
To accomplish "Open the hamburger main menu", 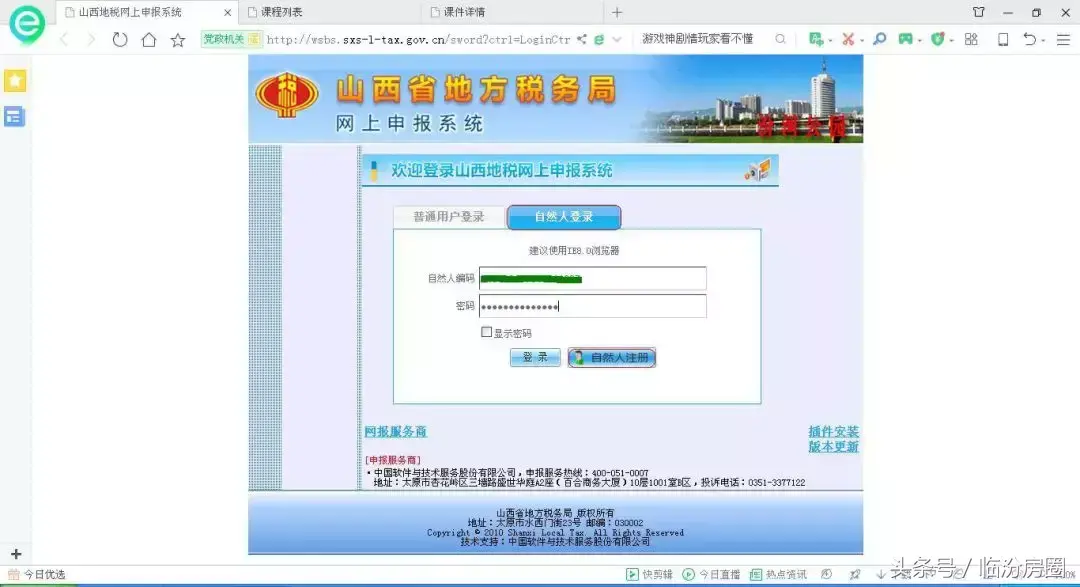I will pos(1063,40).
